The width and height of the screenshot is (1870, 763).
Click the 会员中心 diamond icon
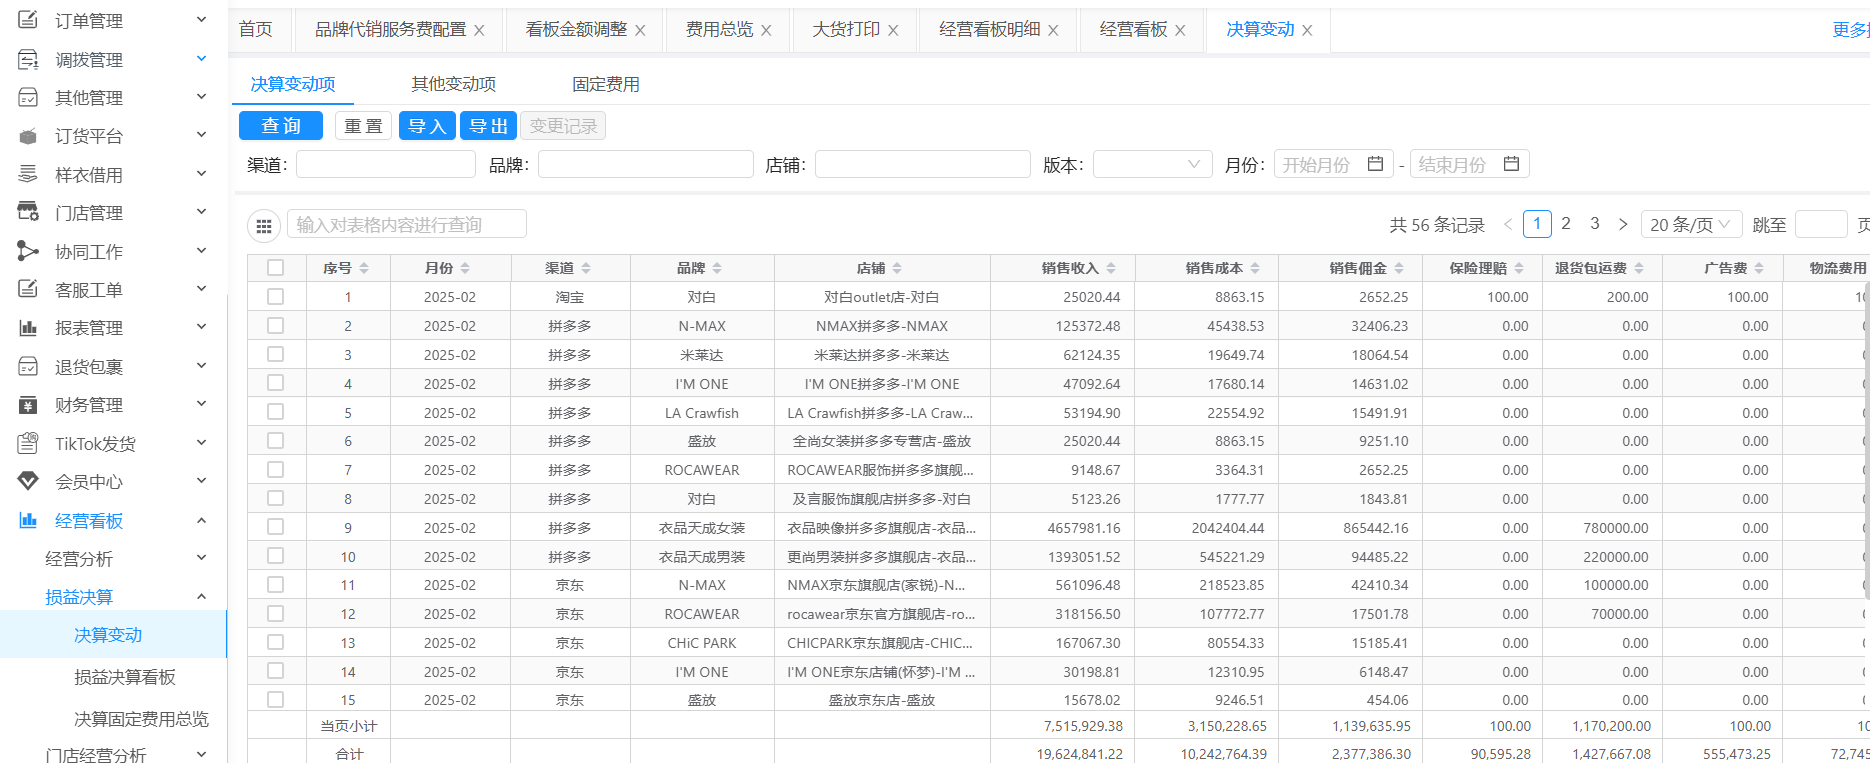[x=28, y=481]
